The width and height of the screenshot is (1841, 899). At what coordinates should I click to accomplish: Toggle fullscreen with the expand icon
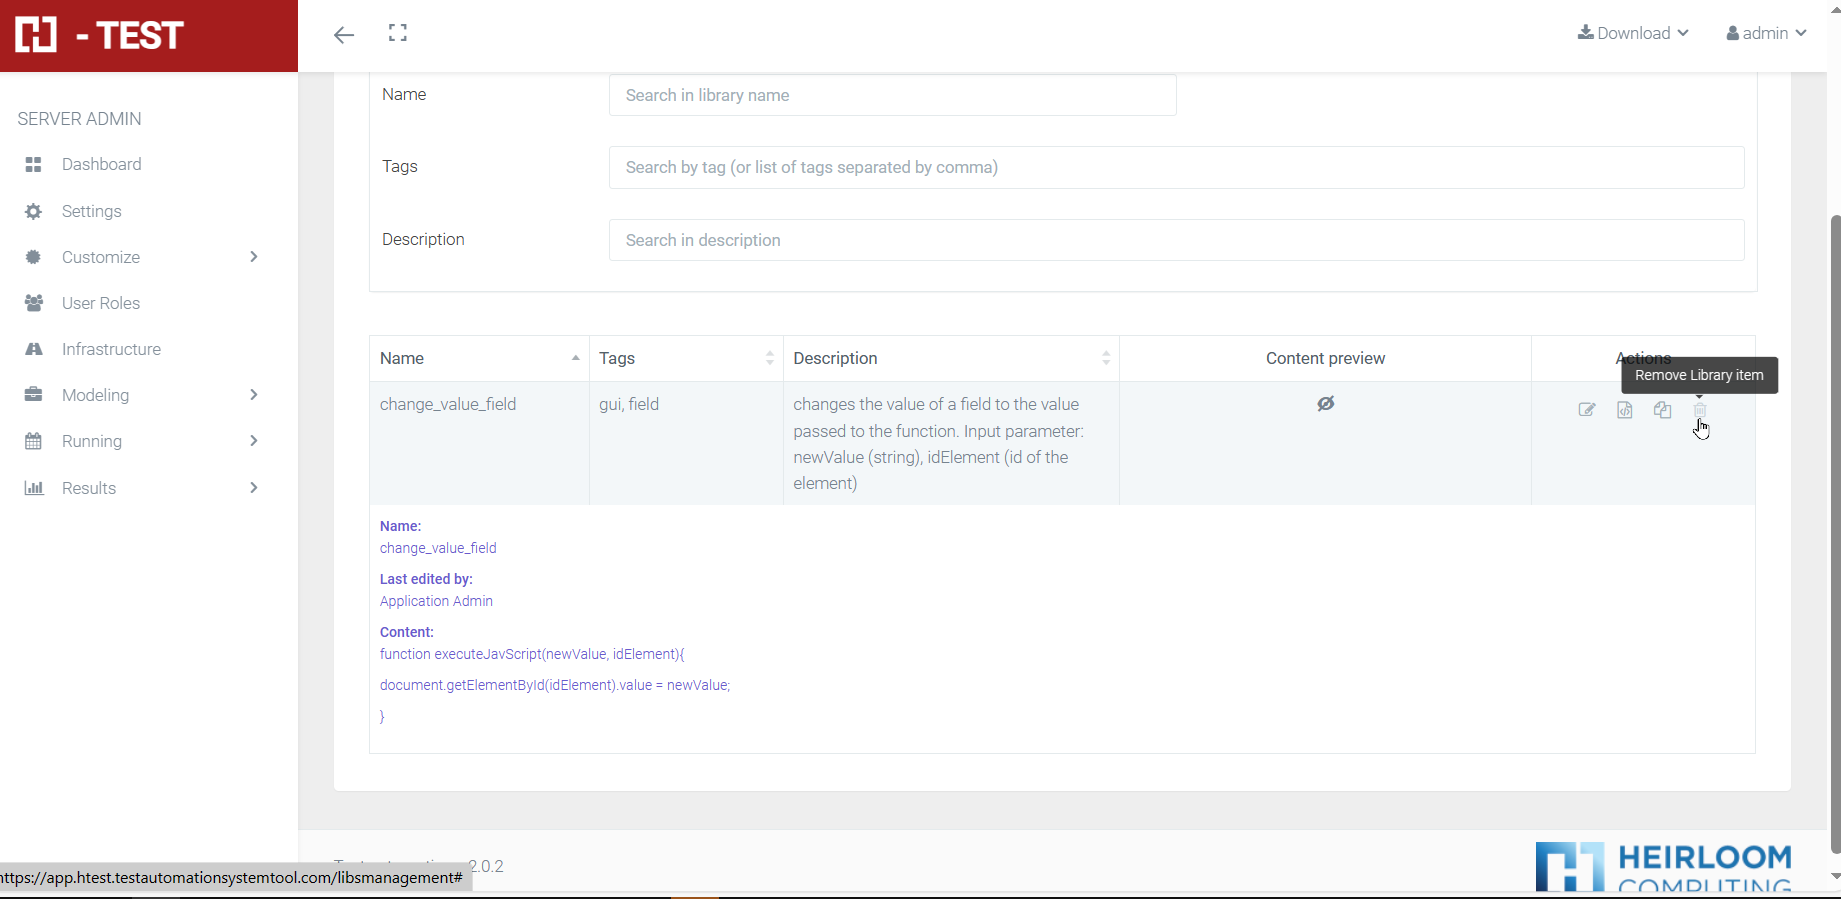[x=398, y=33]
